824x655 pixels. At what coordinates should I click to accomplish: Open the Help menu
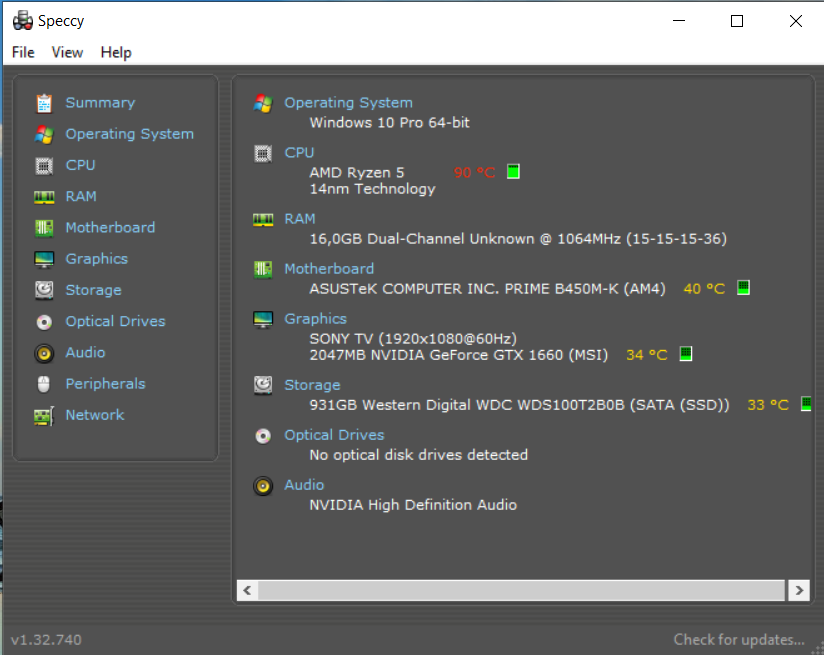(116, 53)
